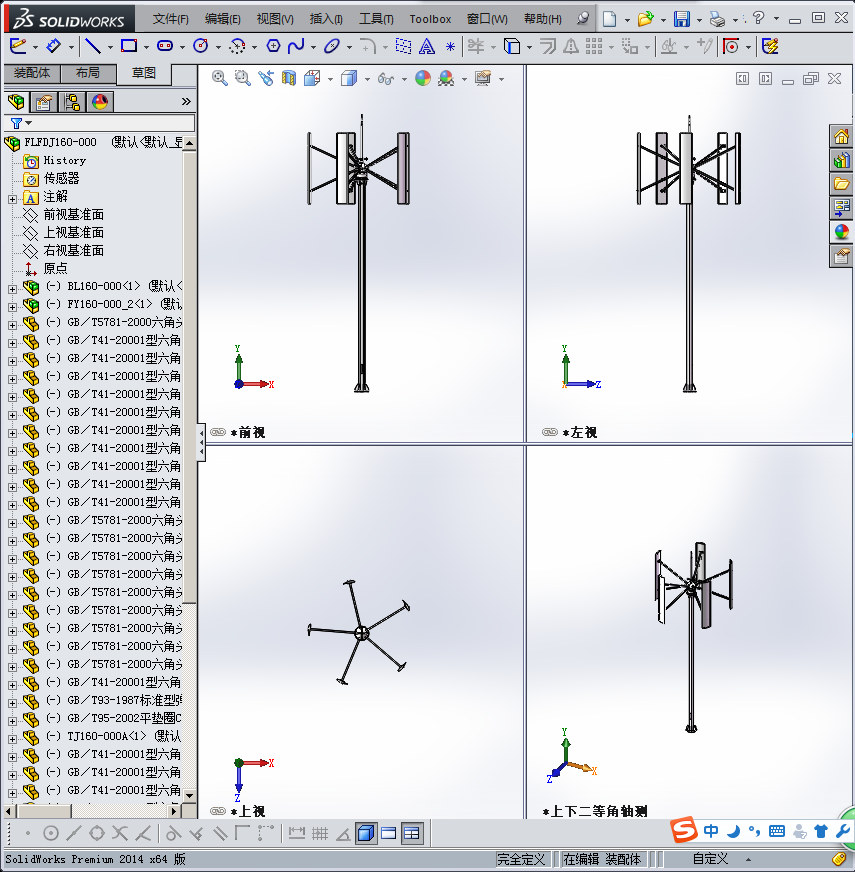Open the ConfigurationManager tab icon
The image size is (855, 872).
72,101
